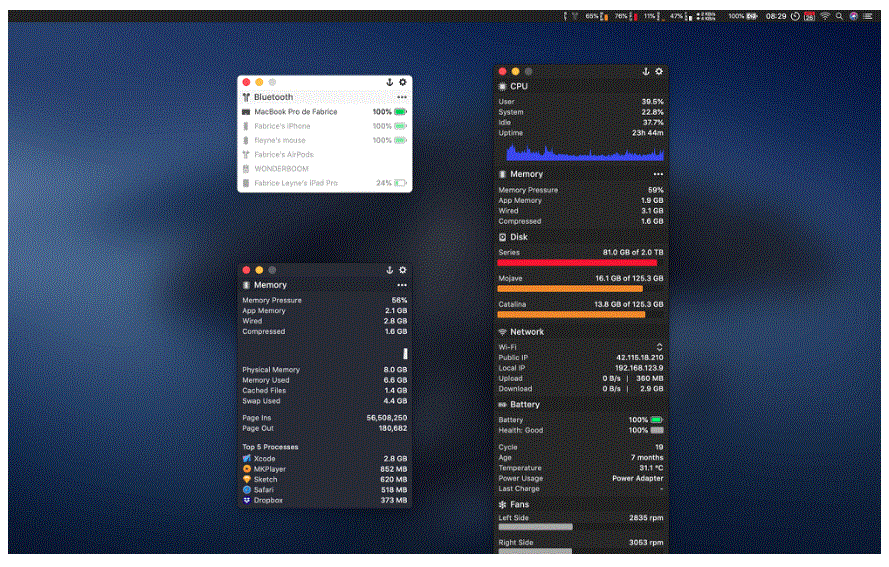
Task: Open the calendar date icon in menu bar
Action: coord(810,16)
